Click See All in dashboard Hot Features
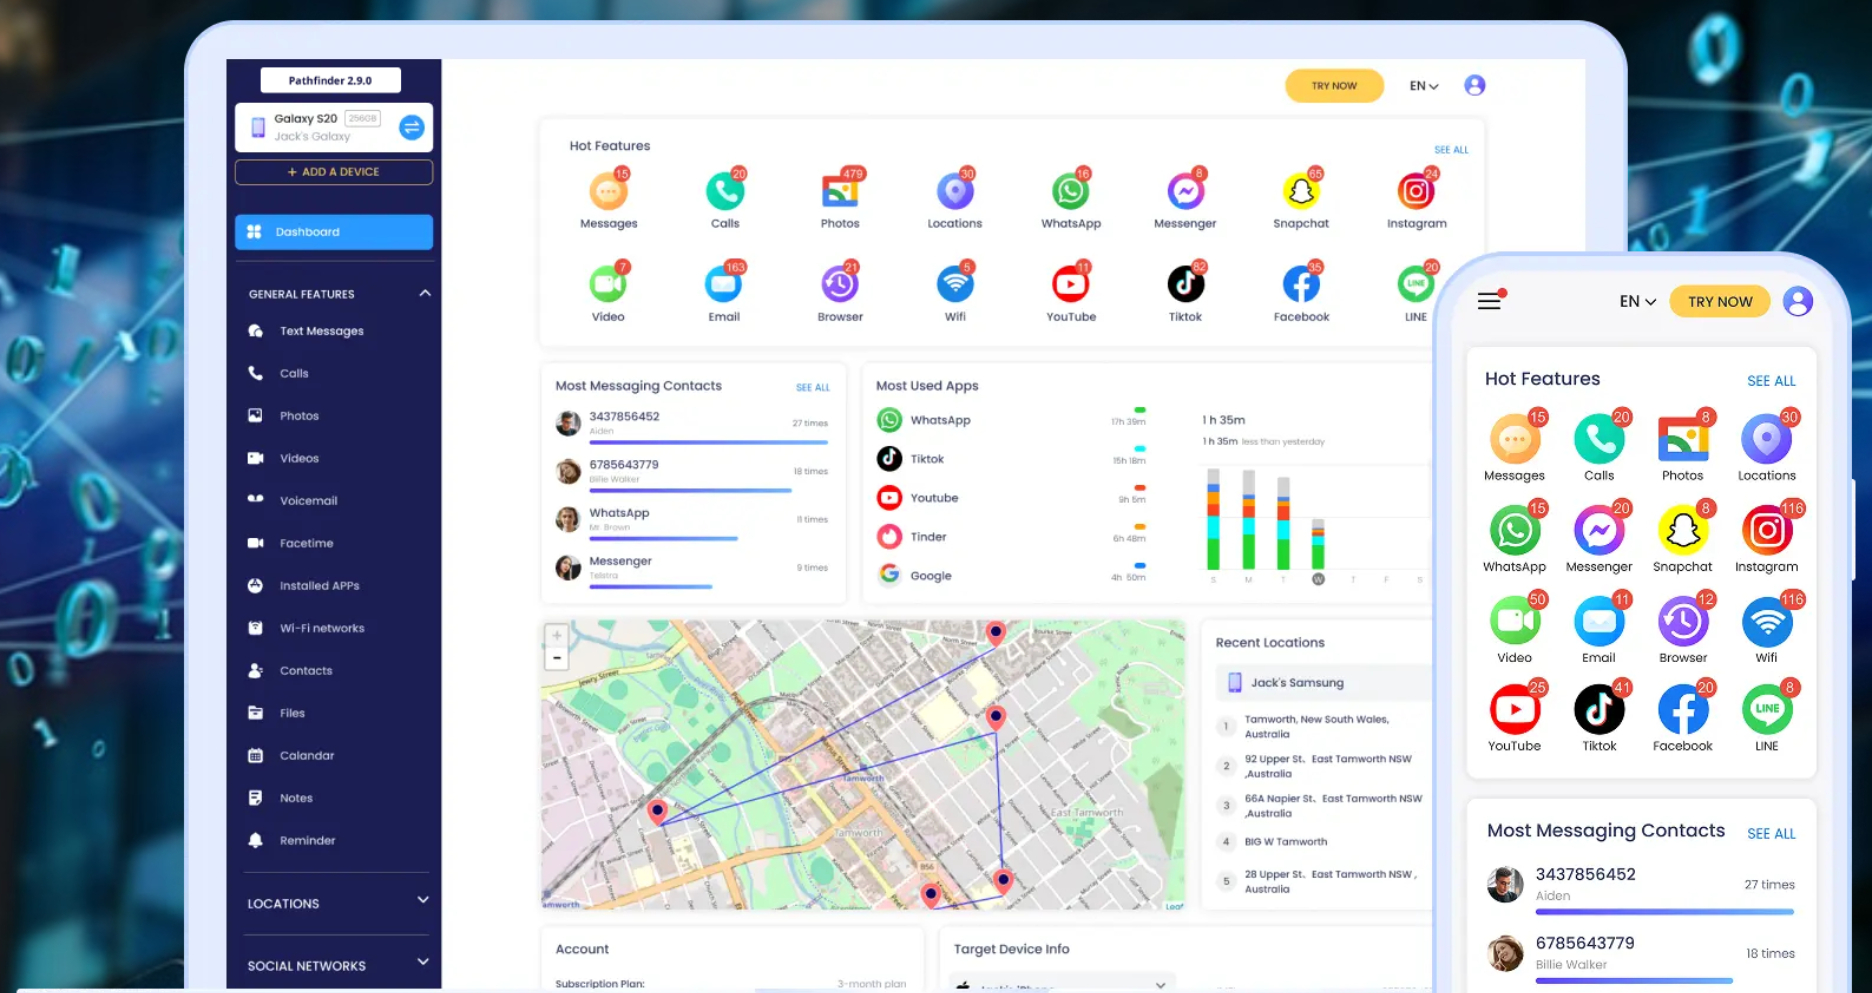 pos(1451,150)
